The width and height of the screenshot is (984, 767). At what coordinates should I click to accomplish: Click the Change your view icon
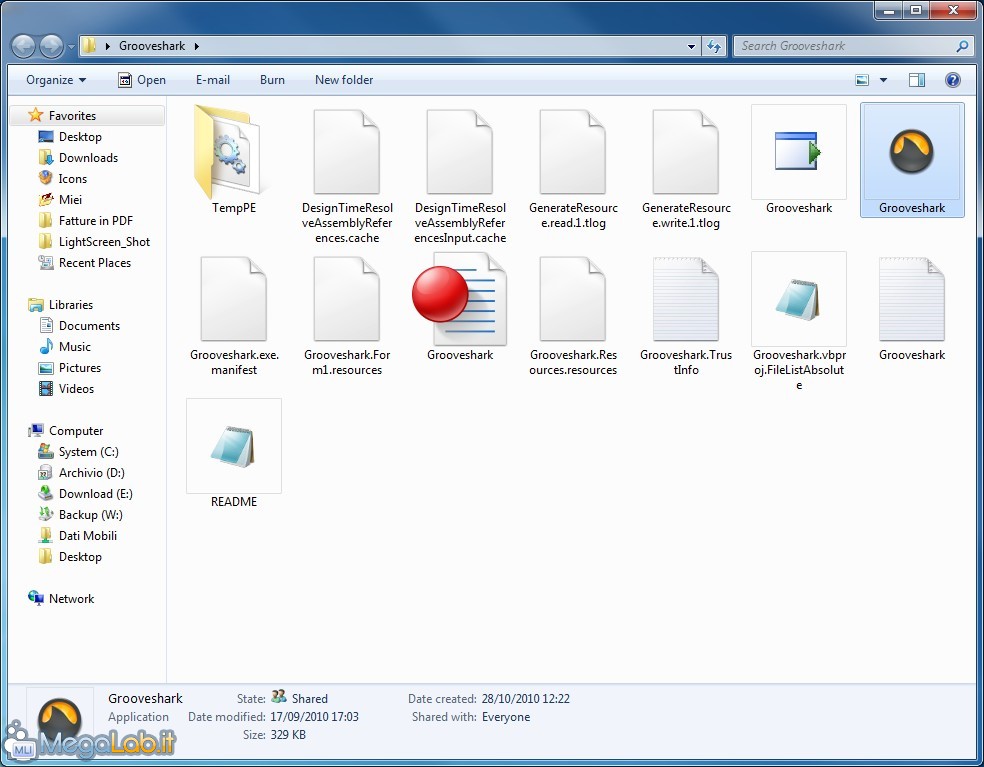click(x=862, y=80)
